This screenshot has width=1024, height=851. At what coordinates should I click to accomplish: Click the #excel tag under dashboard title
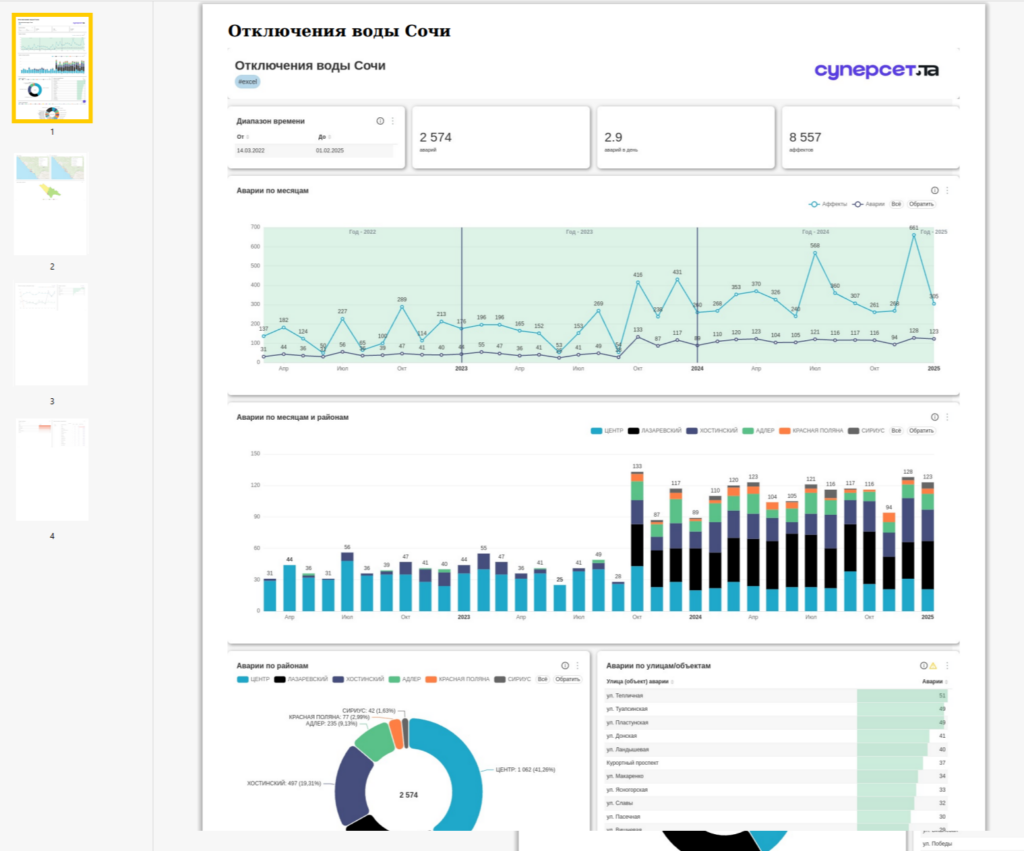click(248, 82)
